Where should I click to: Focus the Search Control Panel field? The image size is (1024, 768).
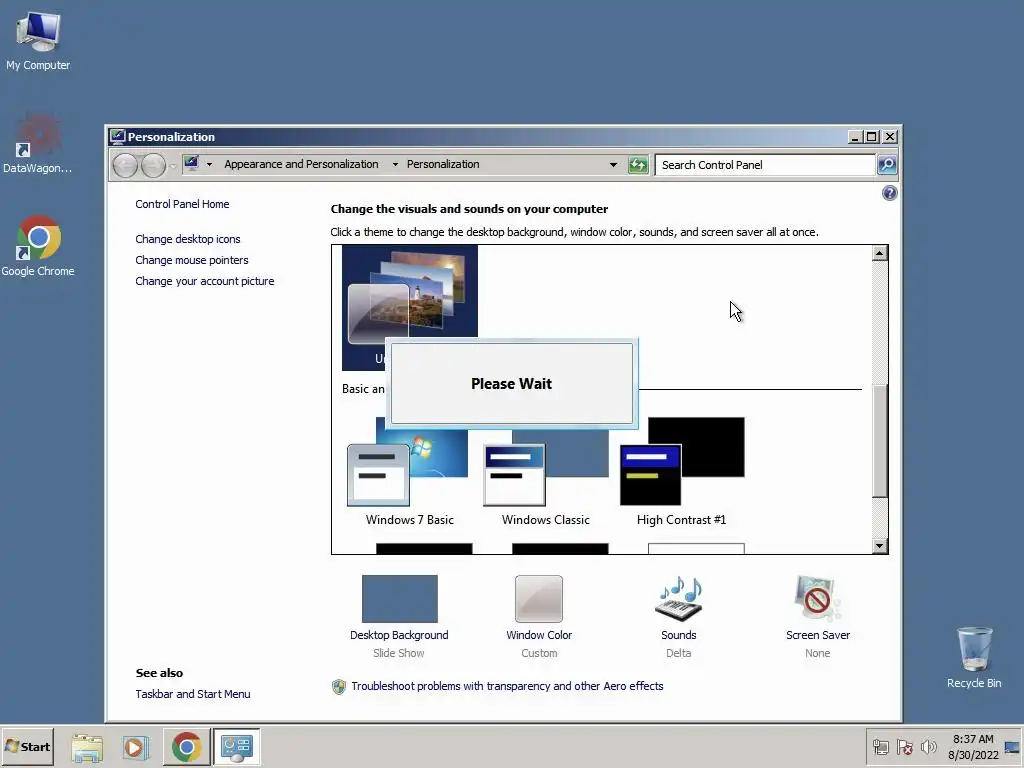[x=764, y=165]
